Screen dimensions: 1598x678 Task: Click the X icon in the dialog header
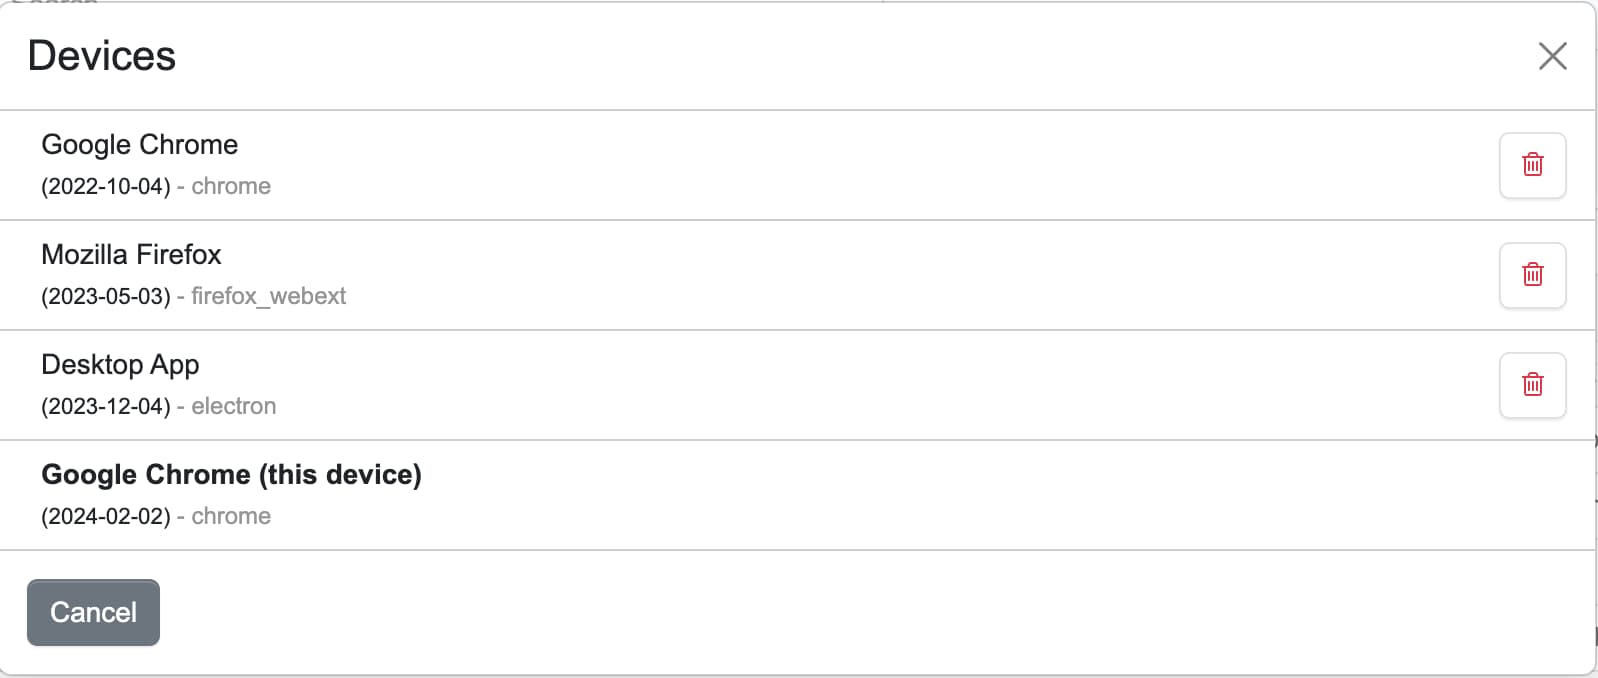click(1551, 57)
